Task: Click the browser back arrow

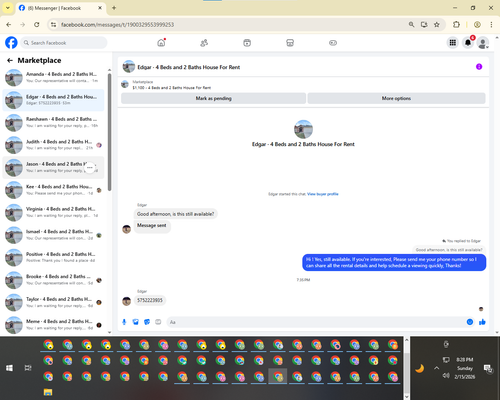Action: point(9,24)
